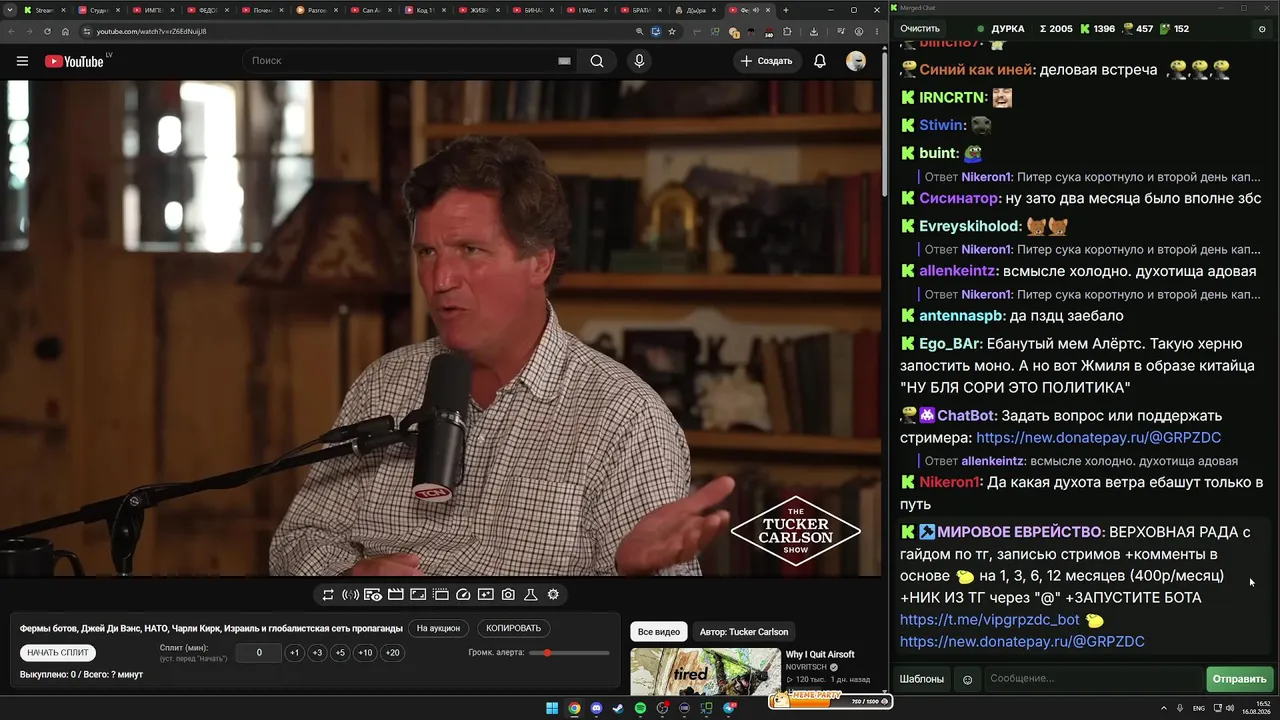Click the Создать create button
Viewport: 1280px width, 720px height.
[x=766, y=61]
